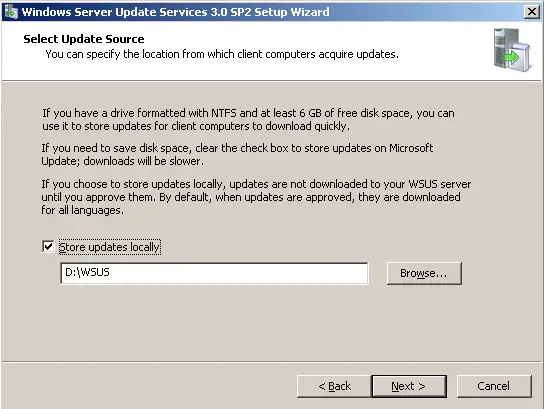Uncheck the Store updates locally checkbox
This screenshot has width=544, height=409.
(48, 247)
